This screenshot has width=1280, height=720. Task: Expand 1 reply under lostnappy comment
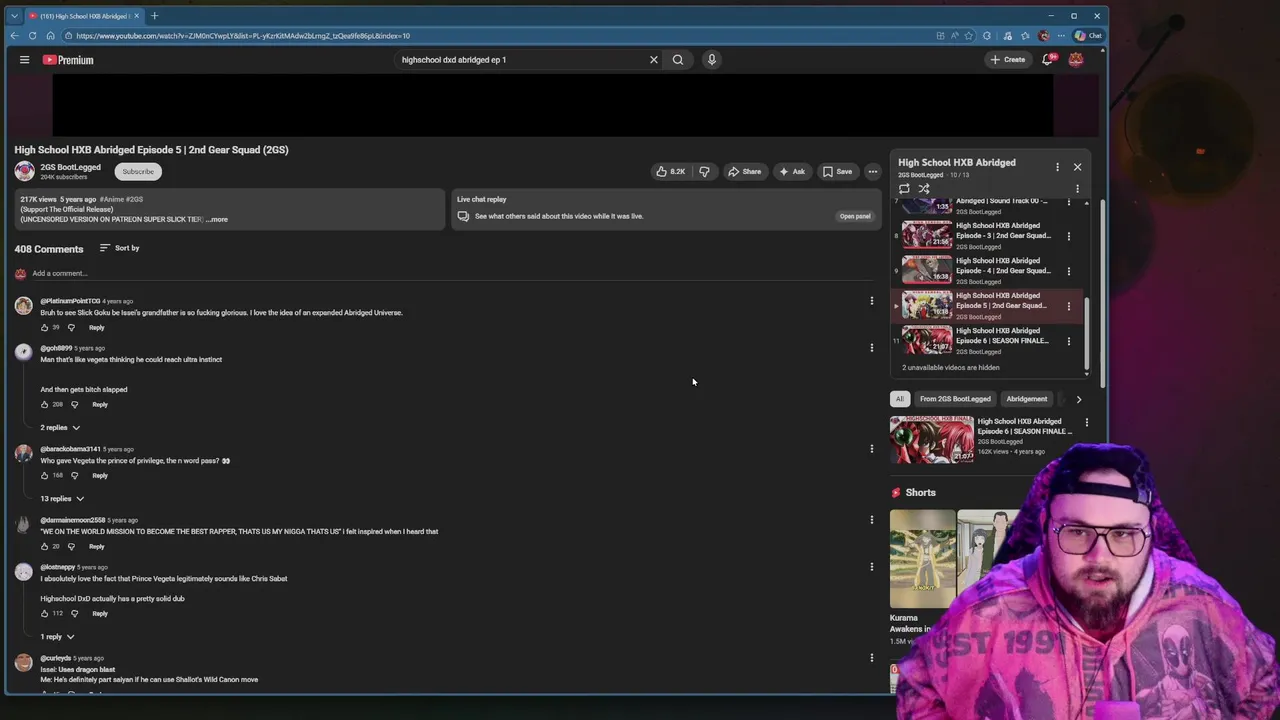click(x=57, y=637)
